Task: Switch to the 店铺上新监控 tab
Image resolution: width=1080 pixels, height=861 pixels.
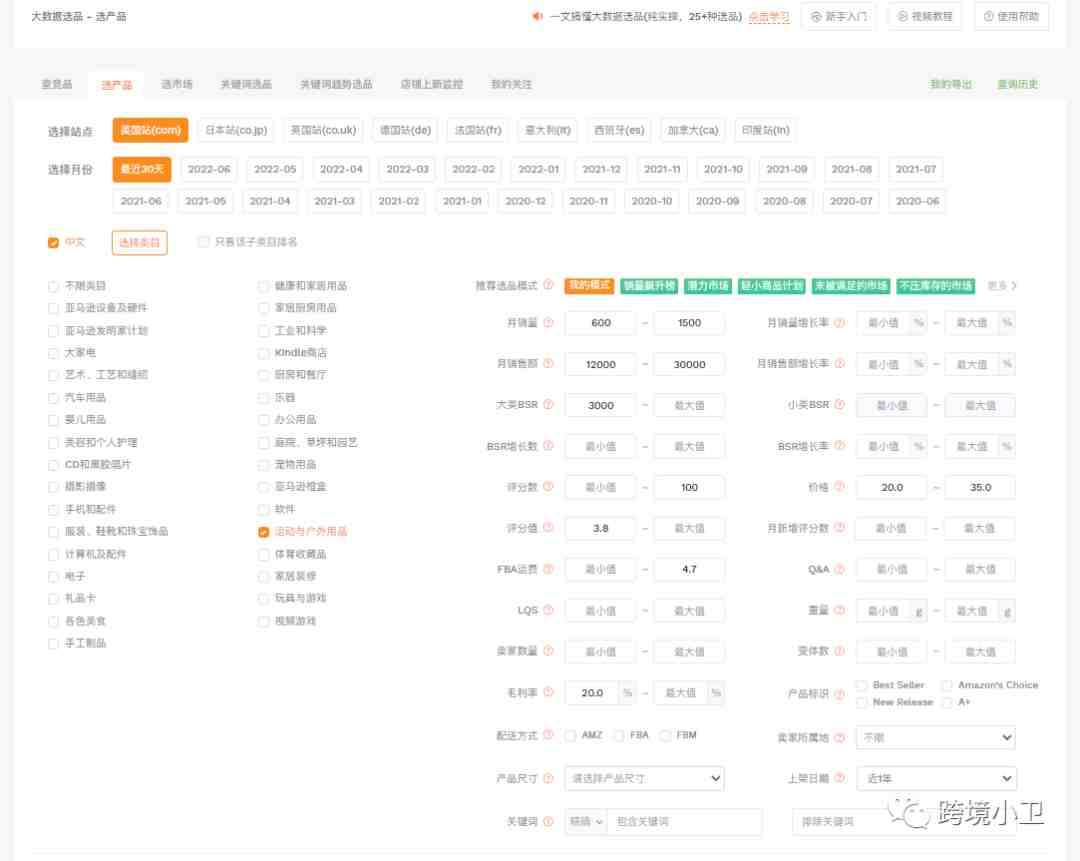Action: 432,84
